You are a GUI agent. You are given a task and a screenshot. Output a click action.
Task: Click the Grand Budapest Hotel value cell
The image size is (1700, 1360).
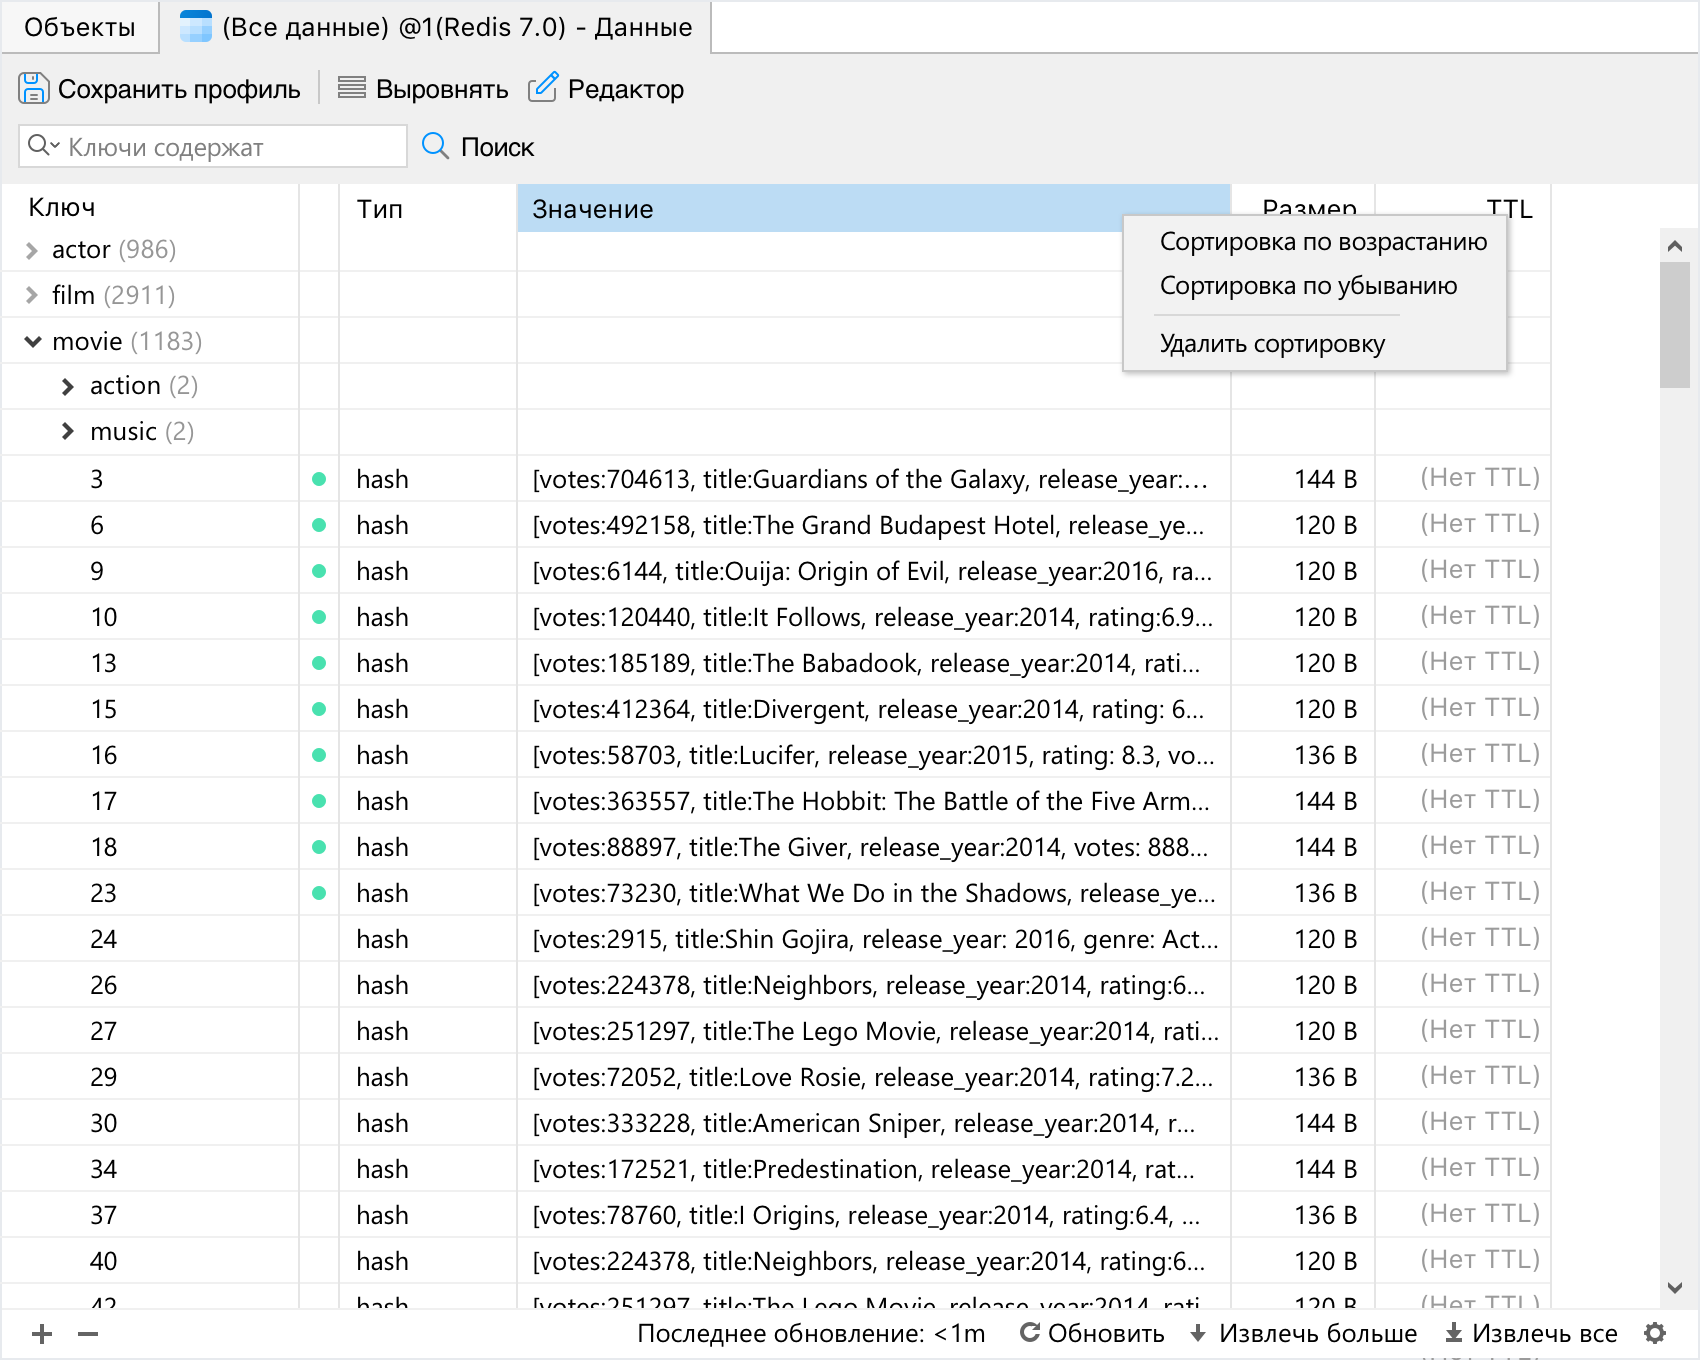[x=874, y=525]
